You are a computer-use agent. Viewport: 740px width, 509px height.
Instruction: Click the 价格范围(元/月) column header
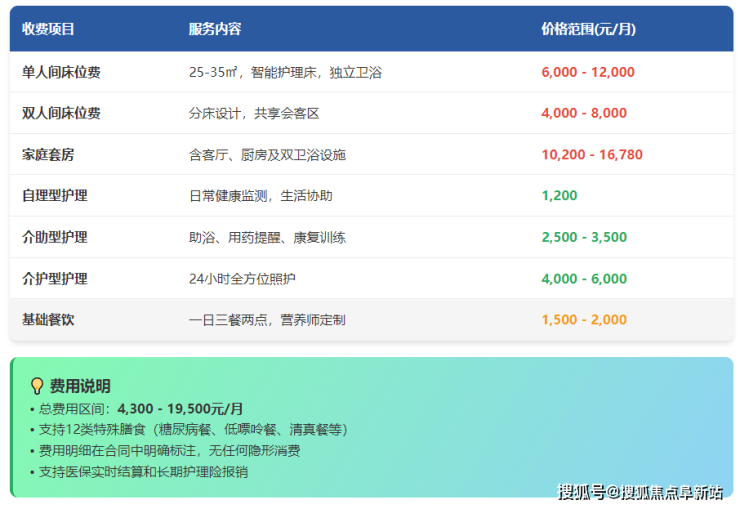coord(588,29)
